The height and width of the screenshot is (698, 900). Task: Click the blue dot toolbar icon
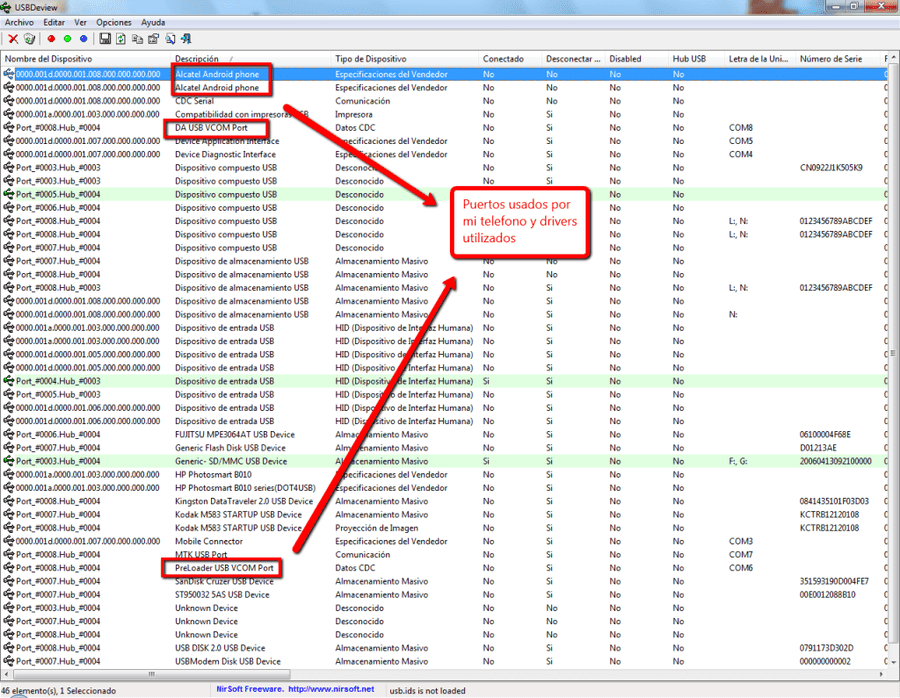point(83,39)
